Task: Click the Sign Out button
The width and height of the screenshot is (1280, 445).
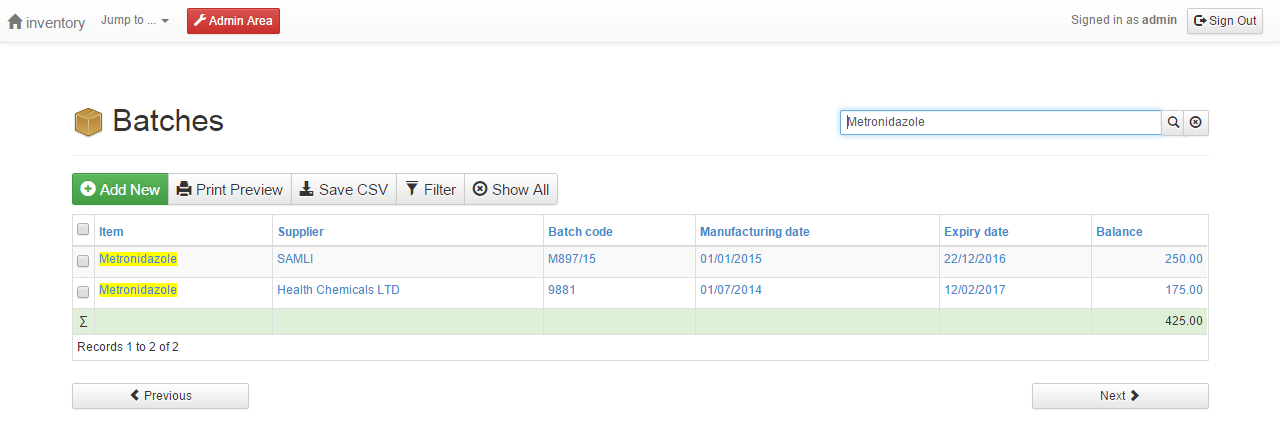Action: (x=1225, y=21)
